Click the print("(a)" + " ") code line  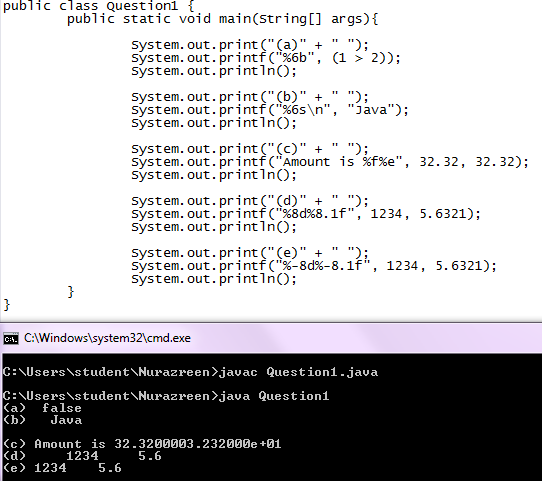250,45
